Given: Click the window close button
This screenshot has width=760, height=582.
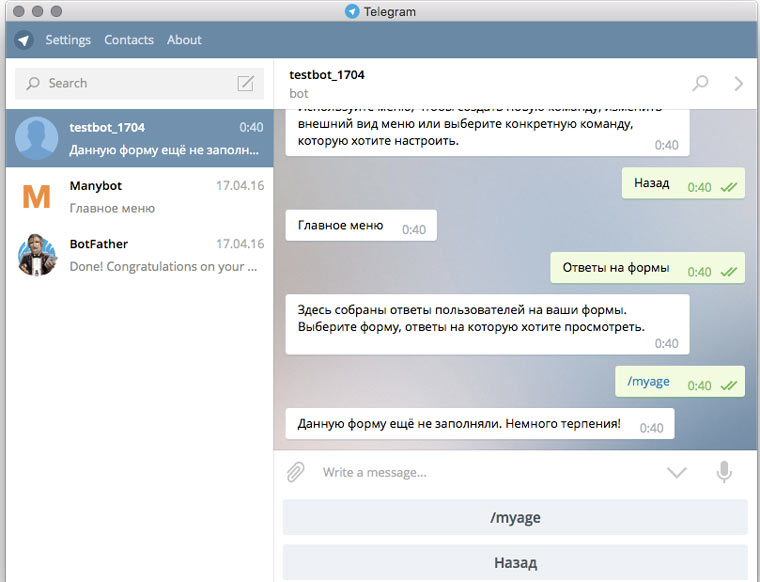Looking at the screenshot, I should (19, 11).
